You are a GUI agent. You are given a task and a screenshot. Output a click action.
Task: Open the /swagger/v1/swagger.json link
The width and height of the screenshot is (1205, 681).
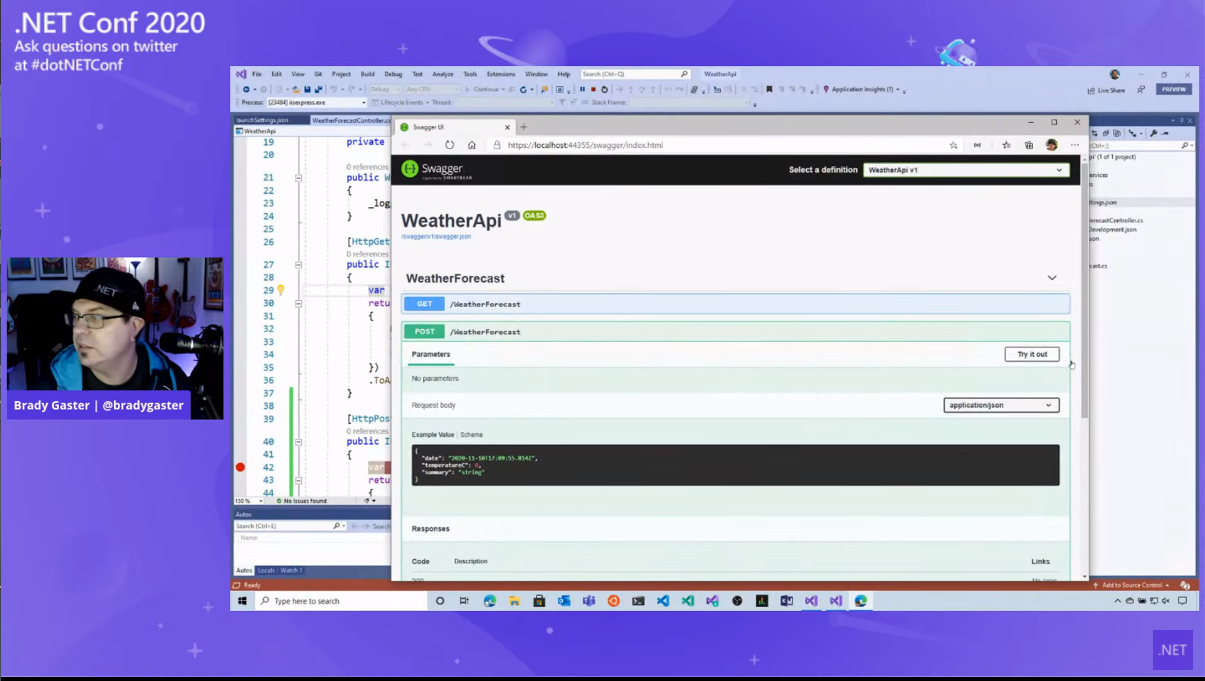(x=436, y=237)
